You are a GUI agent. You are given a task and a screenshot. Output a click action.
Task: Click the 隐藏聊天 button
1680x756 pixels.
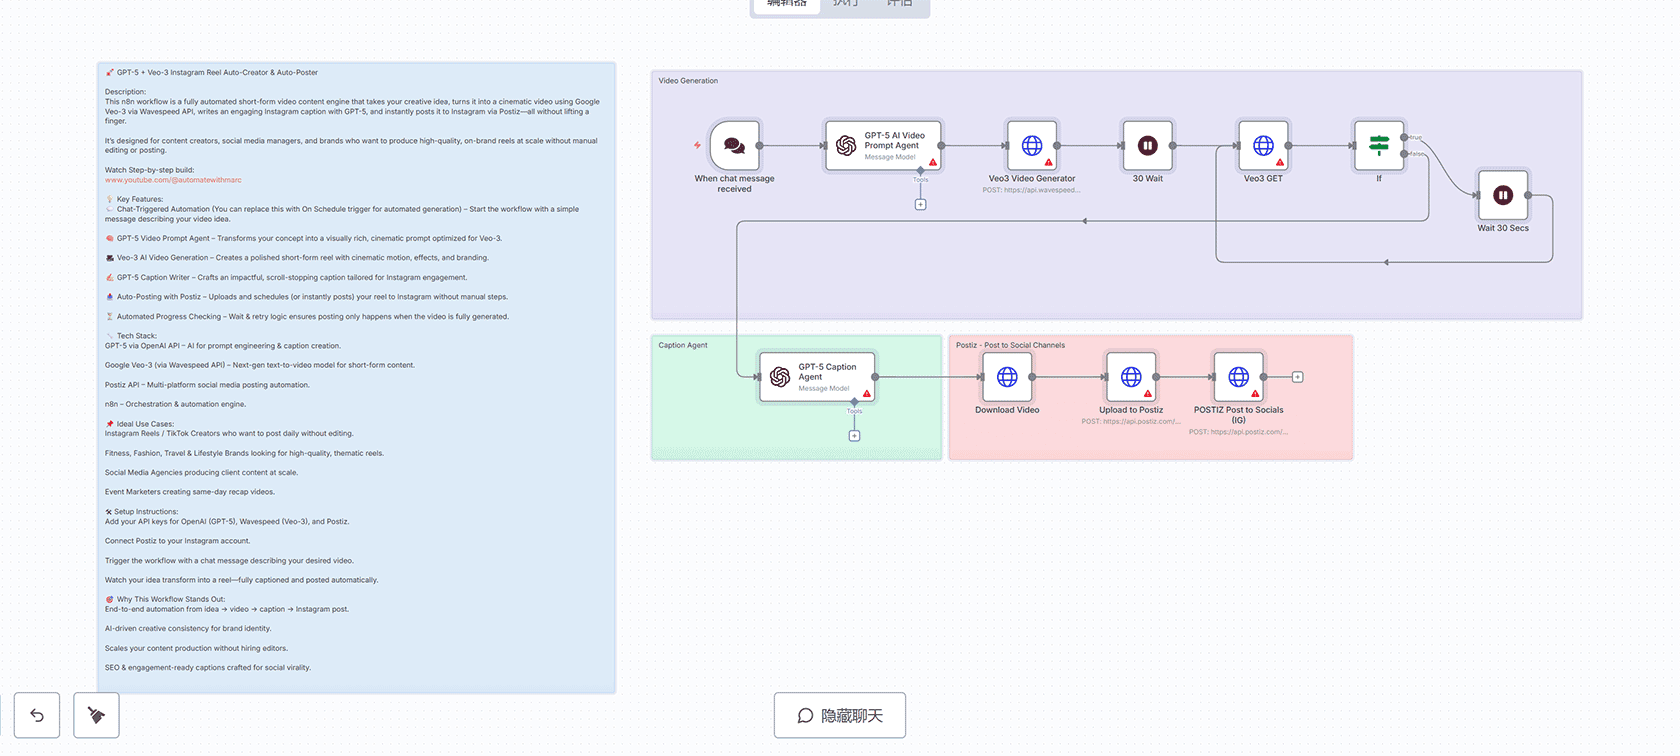tap(840, 716)
